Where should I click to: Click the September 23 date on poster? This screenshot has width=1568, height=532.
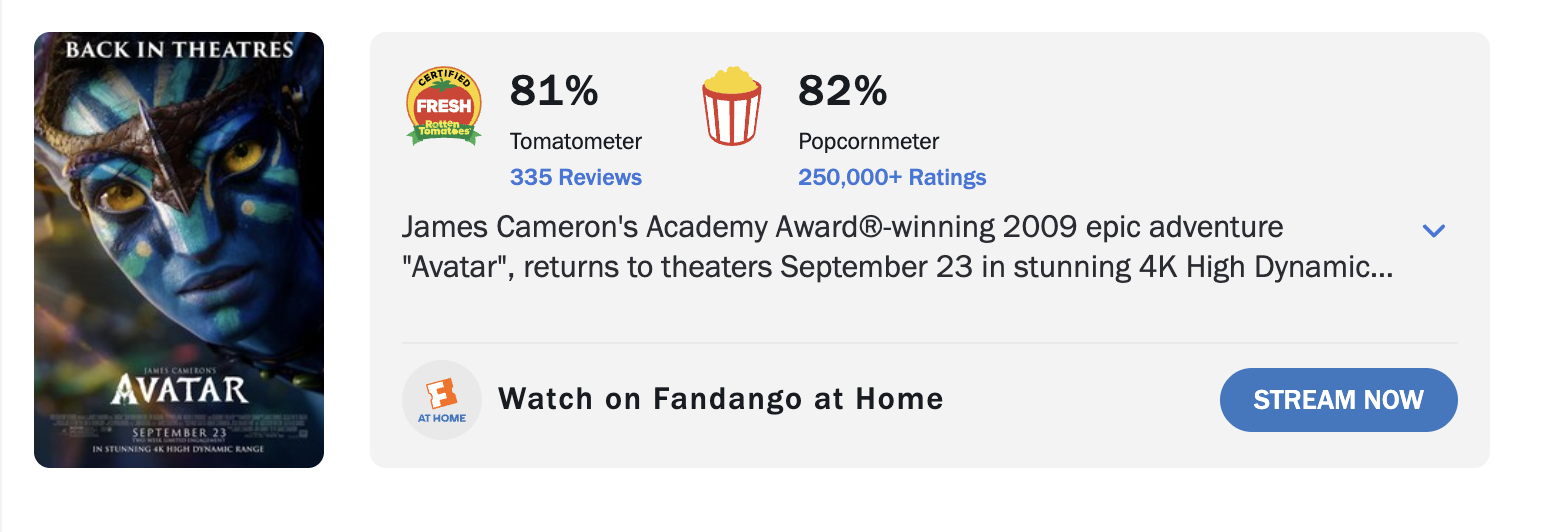click(179, 432)
